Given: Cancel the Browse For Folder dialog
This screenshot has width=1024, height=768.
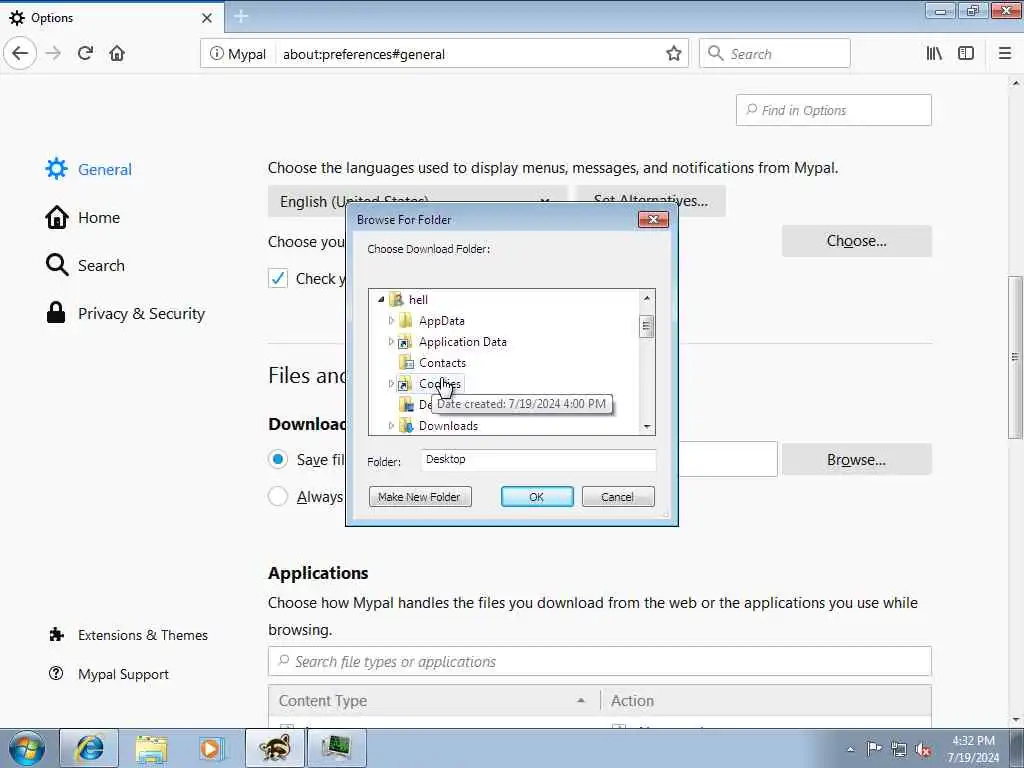Looking at the screenshot, I should click(x=618, y=497).
